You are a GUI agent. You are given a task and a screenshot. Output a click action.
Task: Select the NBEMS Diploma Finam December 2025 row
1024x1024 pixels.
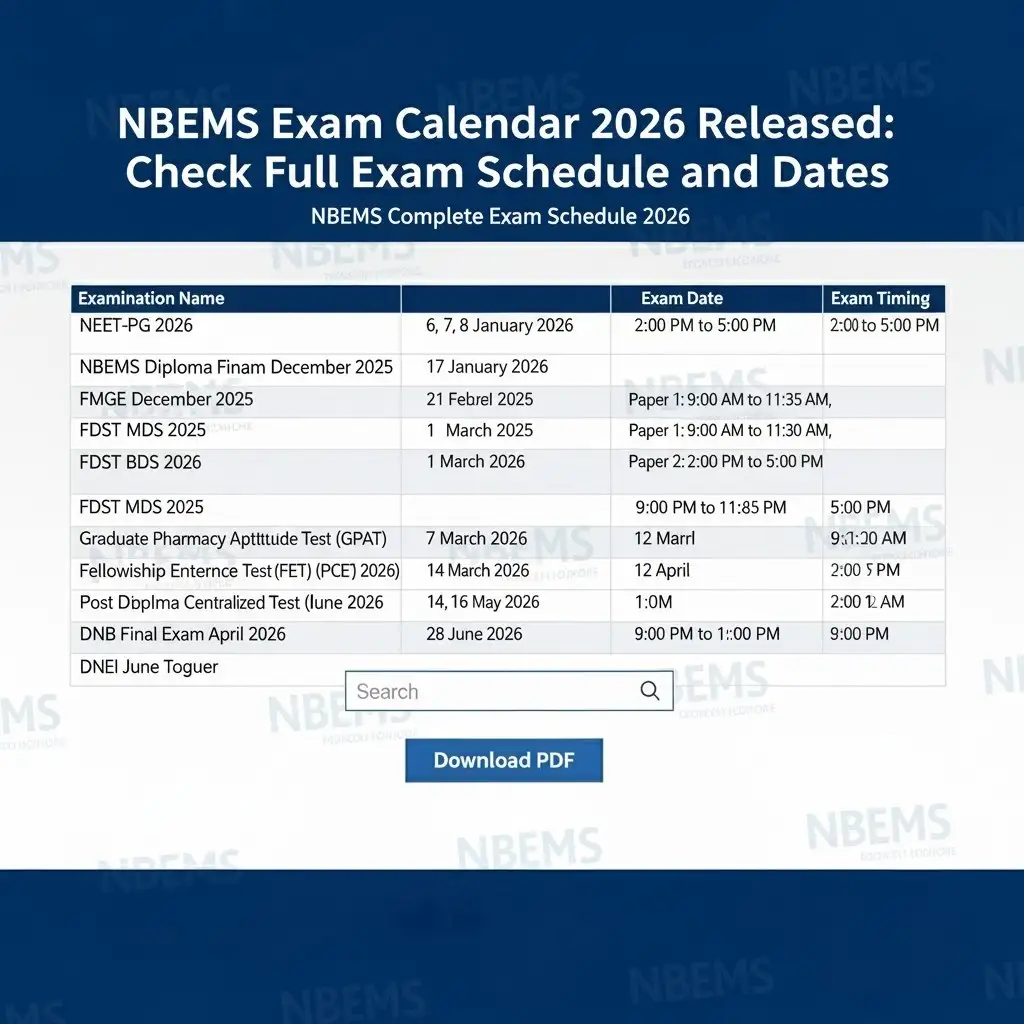[x=236, y=367]
